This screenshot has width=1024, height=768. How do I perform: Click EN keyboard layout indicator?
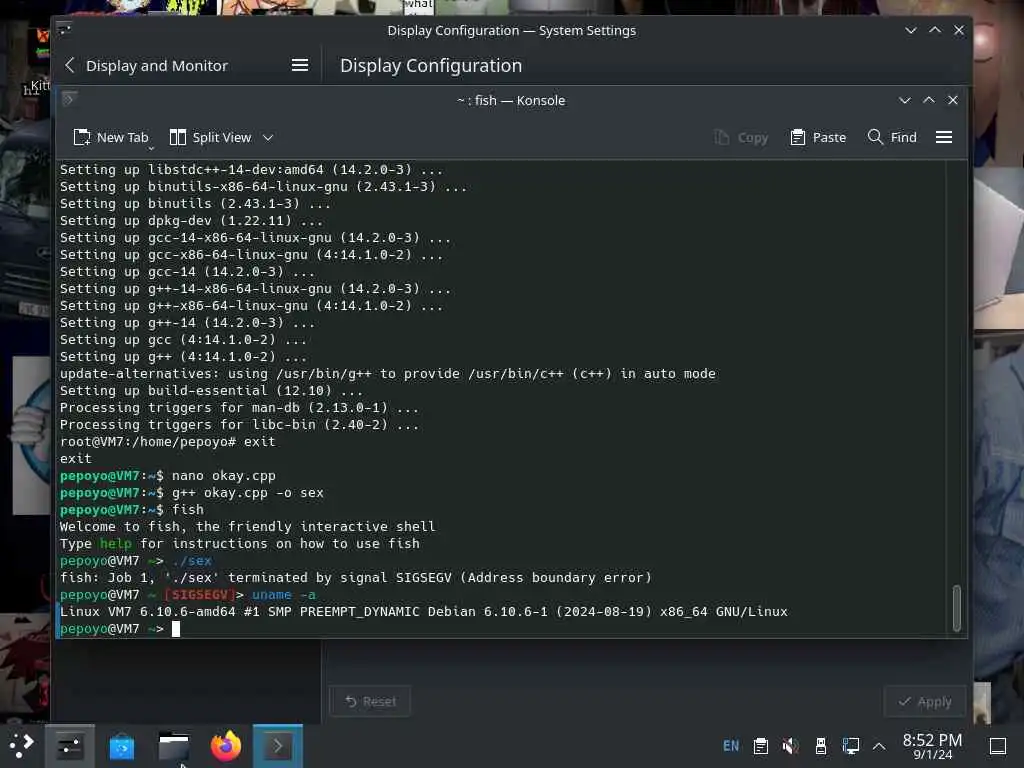pyautogui.click(x=731, y=746)
